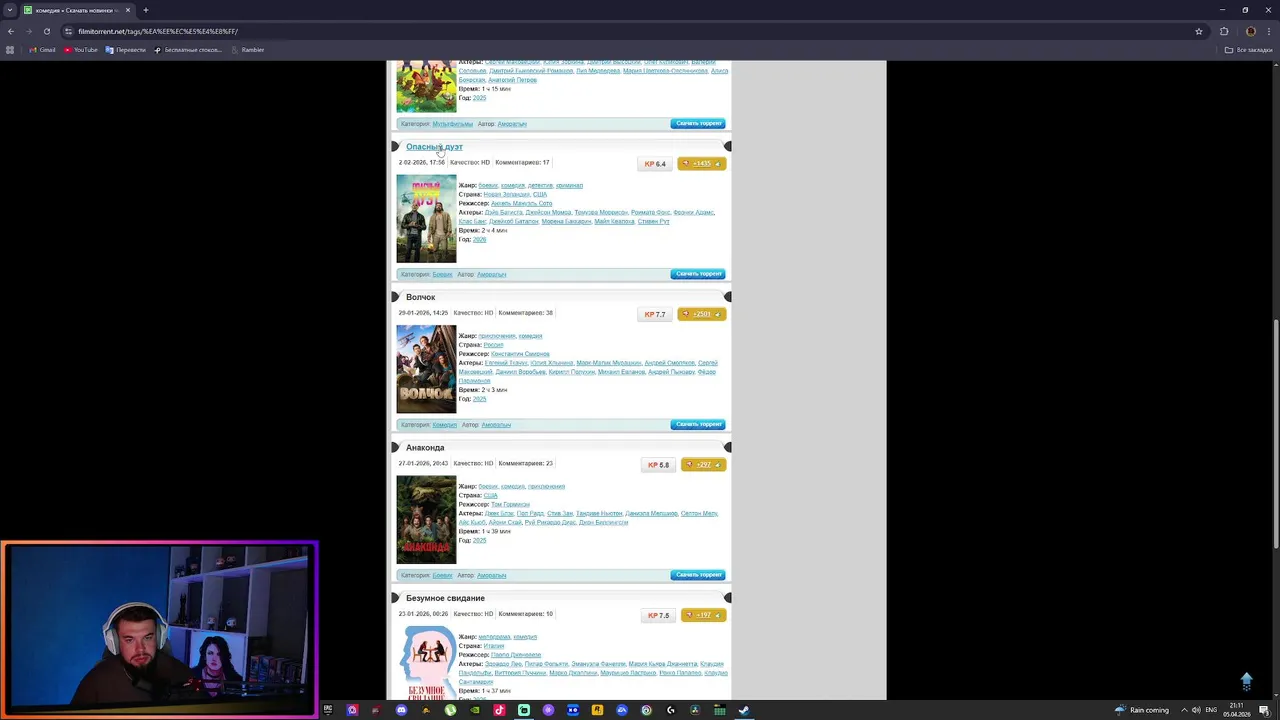Open Discord icon in taskbar
1280x720 pixels.
coord(401,710)
